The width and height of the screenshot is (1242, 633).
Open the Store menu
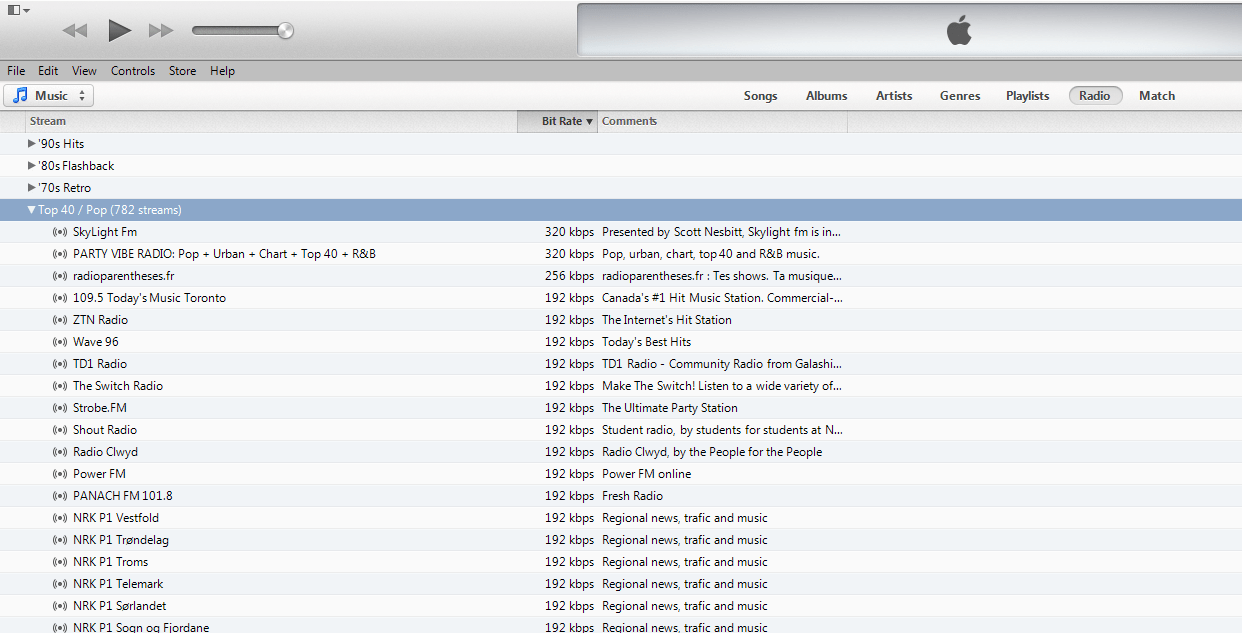click(x=182, y=71)
